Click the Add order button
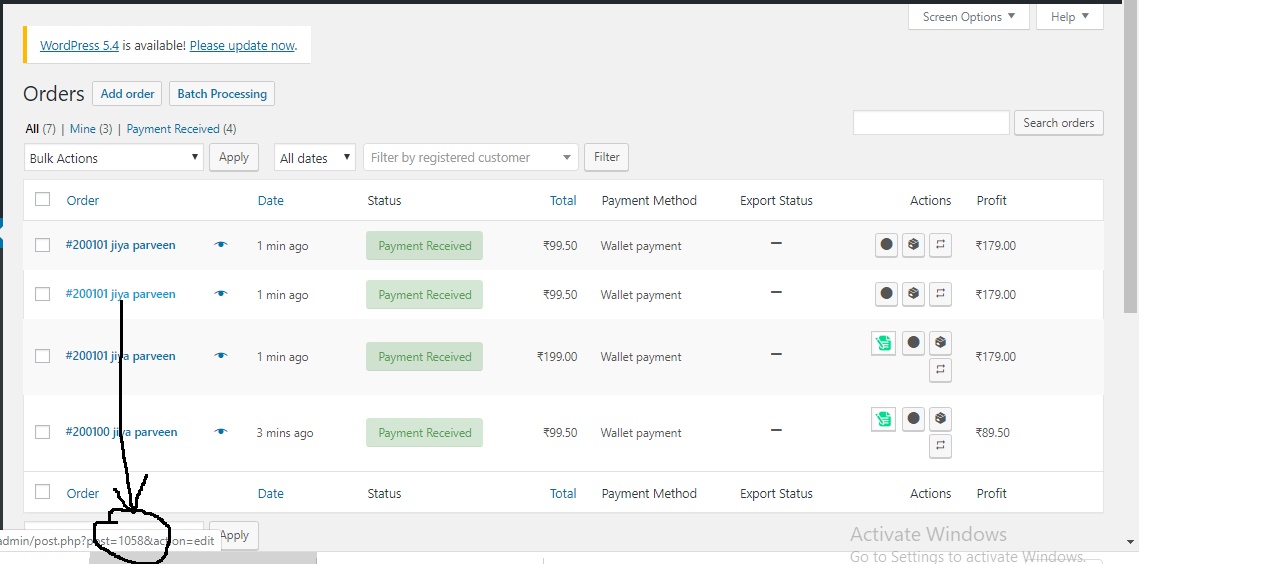 tap(127, 94)
